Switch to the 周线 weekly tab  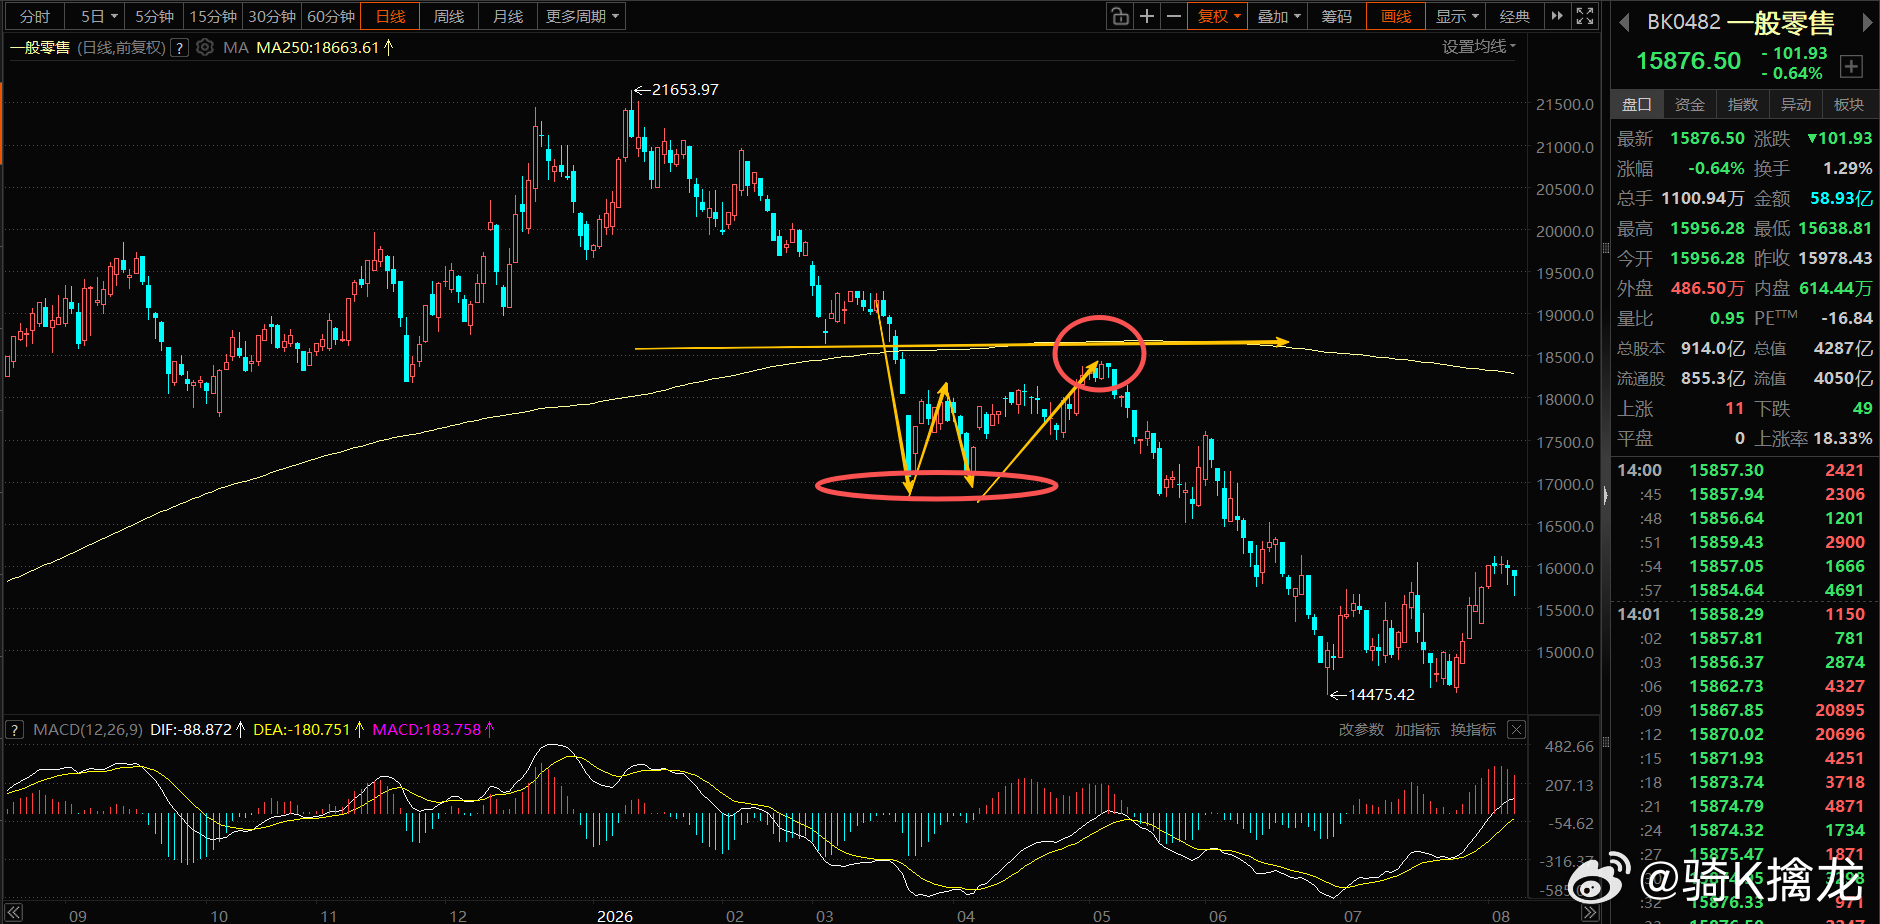click(x=449, y=16)
